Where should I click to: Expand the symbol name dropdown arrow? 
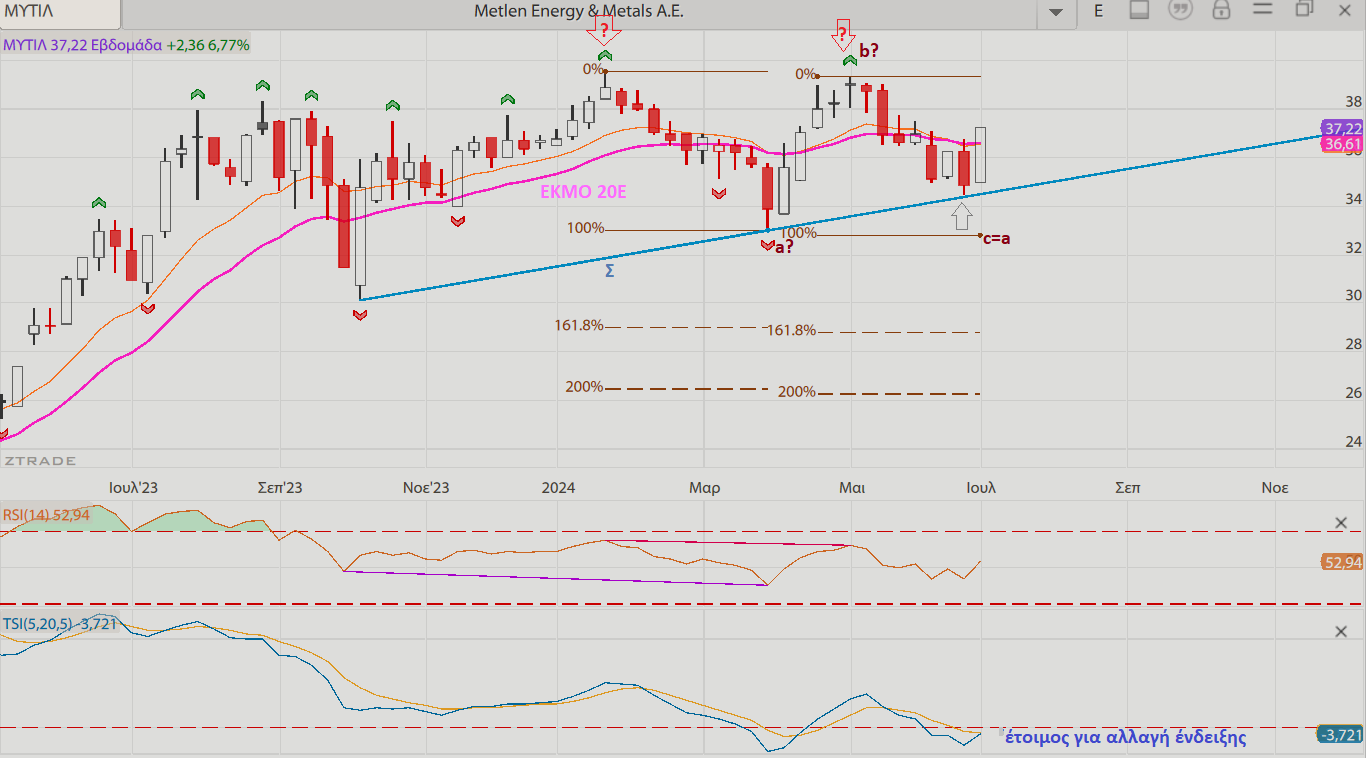(x=1056, y=12)
